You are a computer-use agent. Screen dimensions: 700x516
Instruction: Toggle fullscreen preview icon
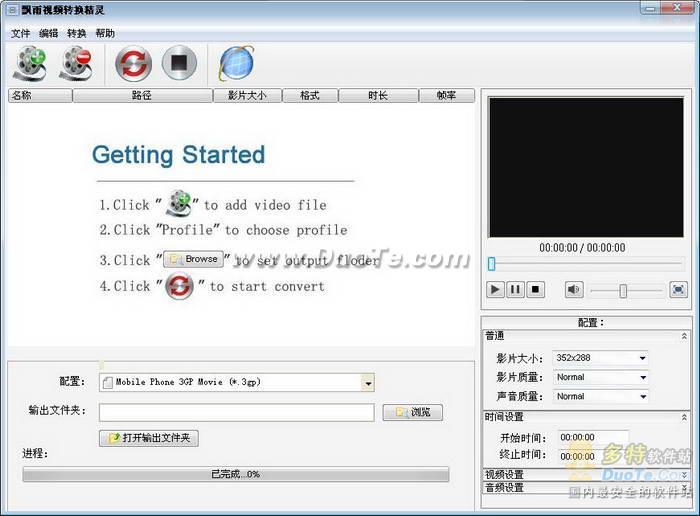[678, 290]
